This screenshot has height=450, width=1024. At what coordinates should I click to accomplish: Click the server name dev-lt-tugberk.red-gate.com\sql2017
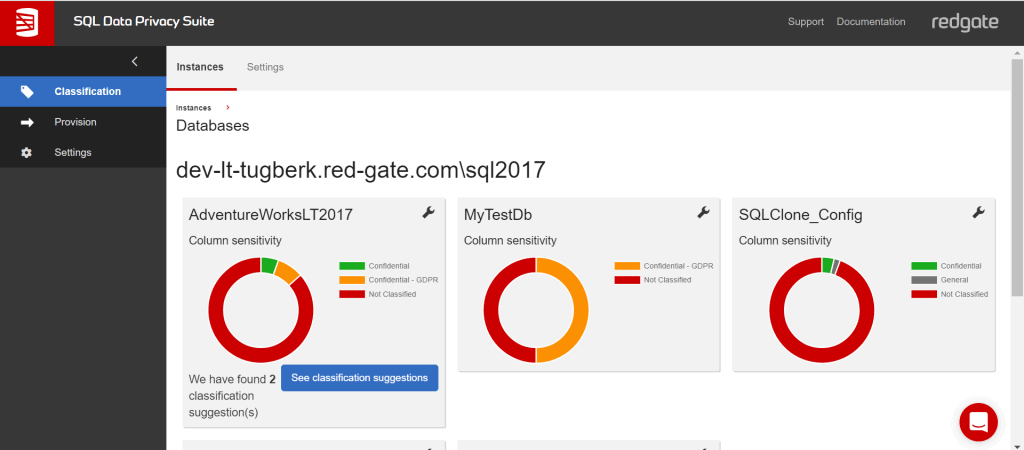click(360, 170)
